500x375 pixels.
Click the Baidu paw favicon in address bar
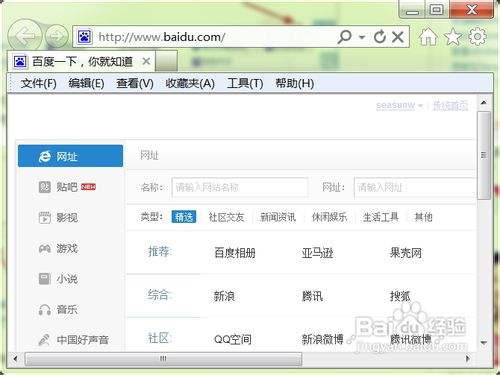tap(85, 37)
